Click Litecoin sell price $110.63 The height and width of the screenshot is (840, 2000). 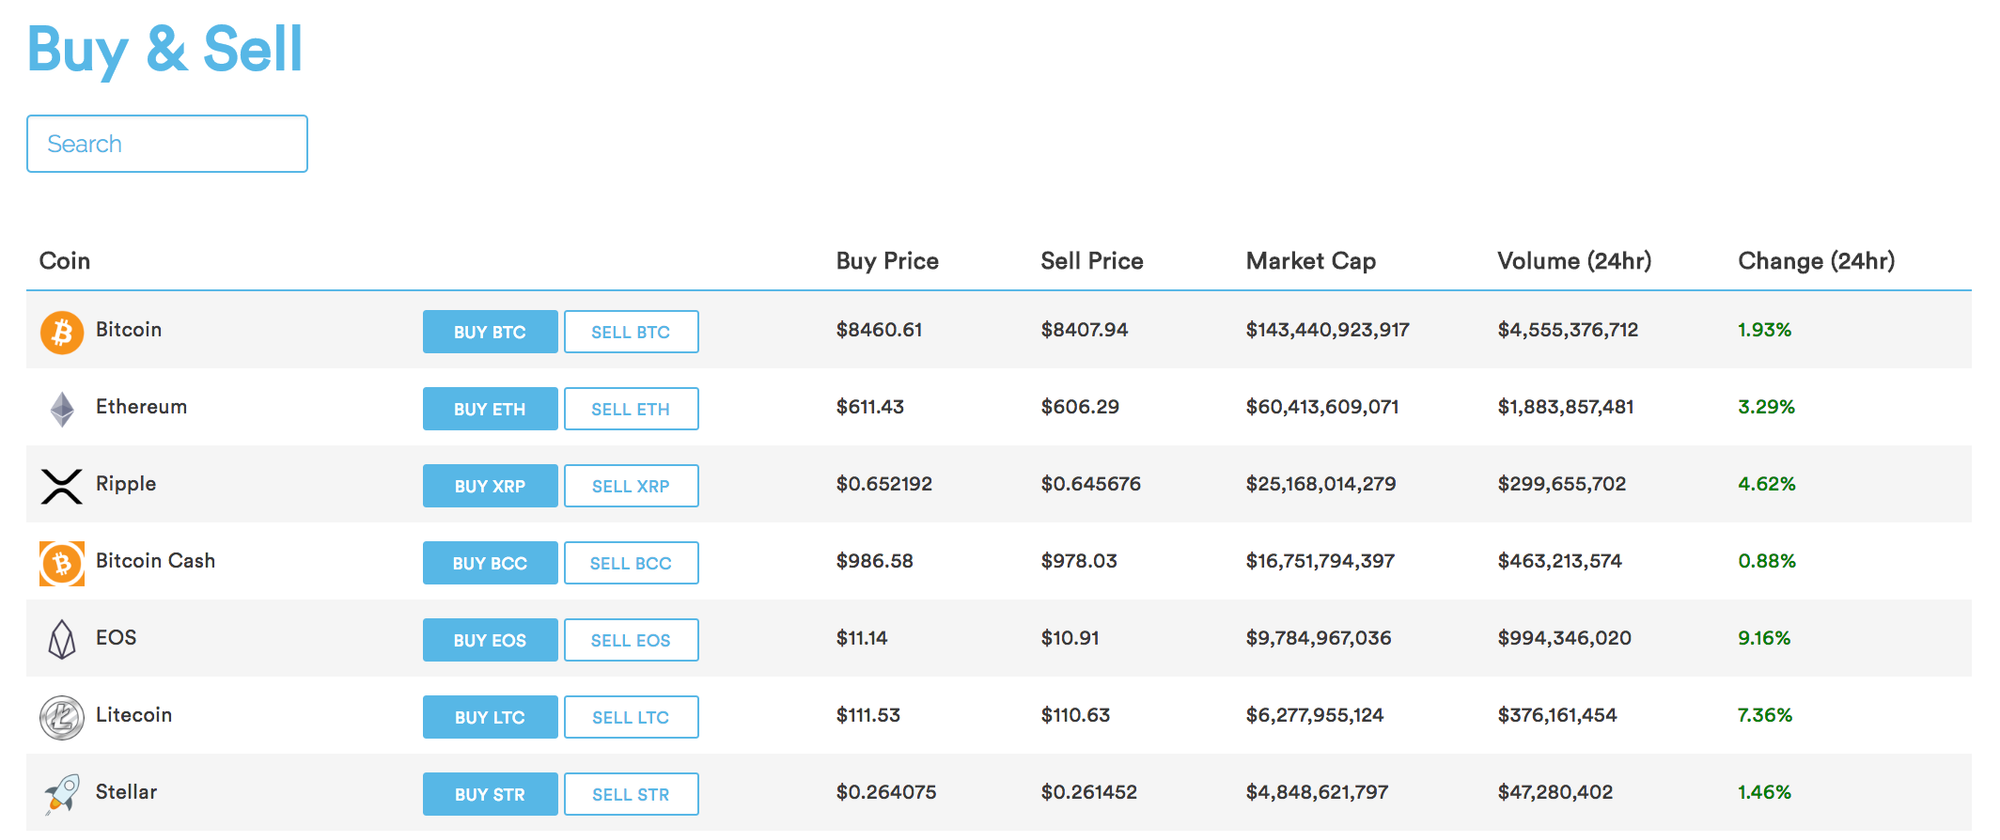click(1076, 715)
